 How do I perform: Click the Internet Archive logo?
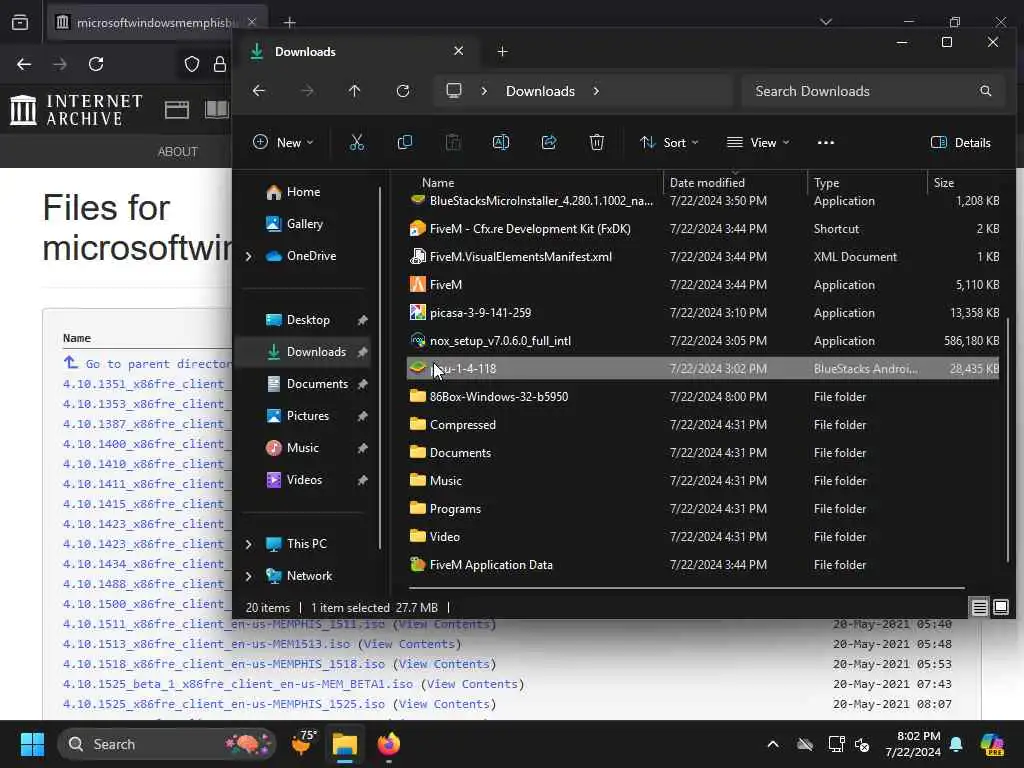pyautogui.click(x=76, y=110)
